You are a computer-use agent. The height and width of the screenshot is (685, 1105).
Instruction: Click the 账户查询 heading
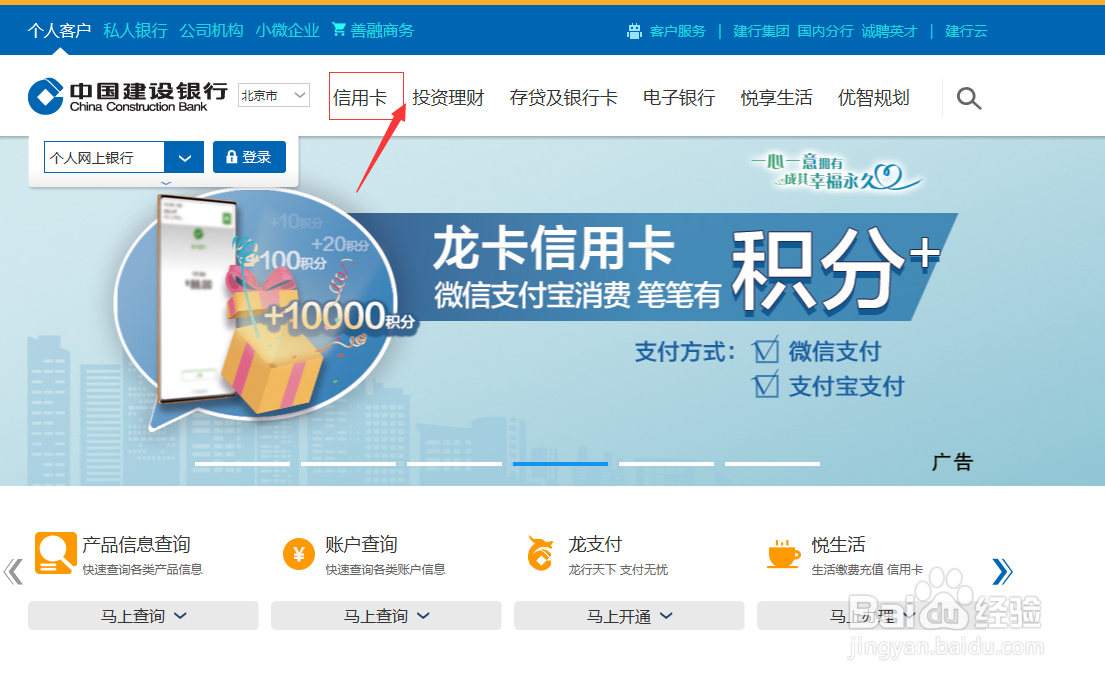click(x=362, y=544)
